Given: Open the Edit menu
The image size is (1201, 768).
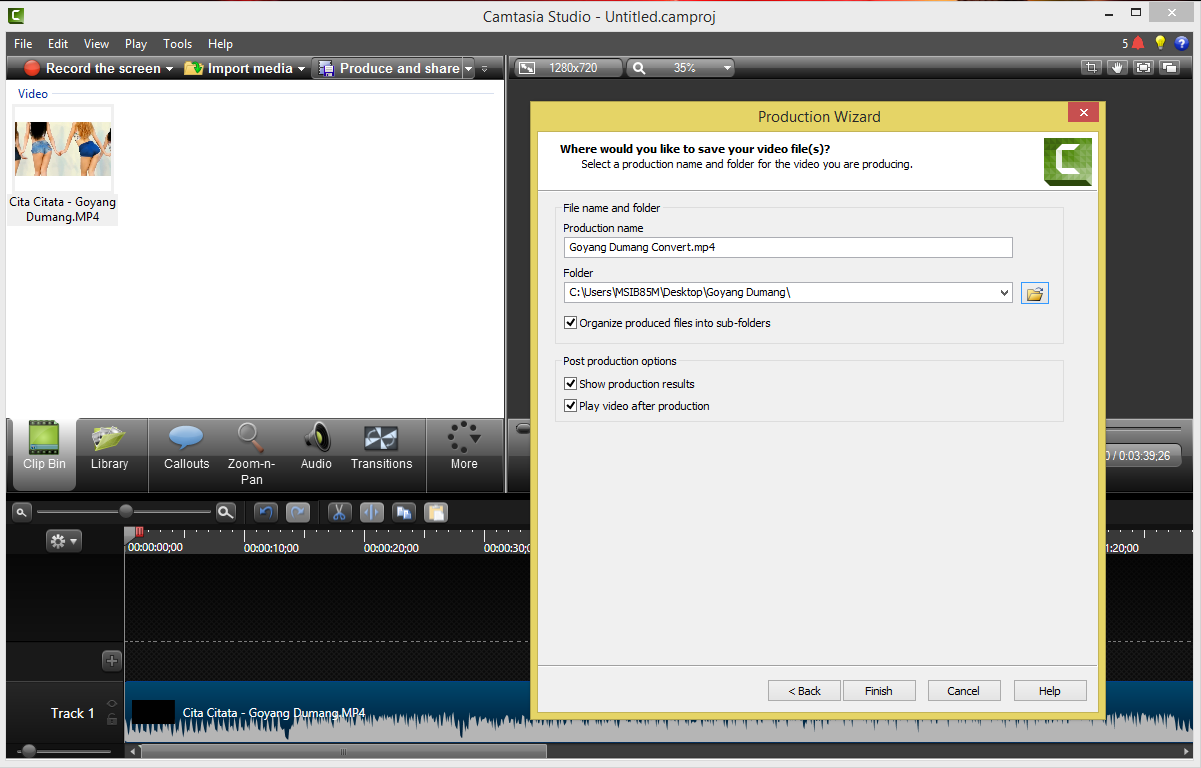Looking at the screenshot, I should pyautogui.click(x=58, y=44).
